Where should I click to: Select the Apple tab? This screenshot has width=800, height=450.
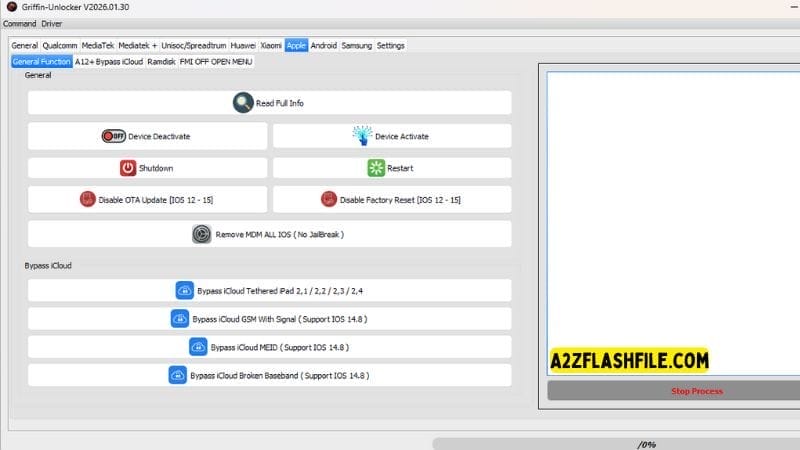coord(296,45)
